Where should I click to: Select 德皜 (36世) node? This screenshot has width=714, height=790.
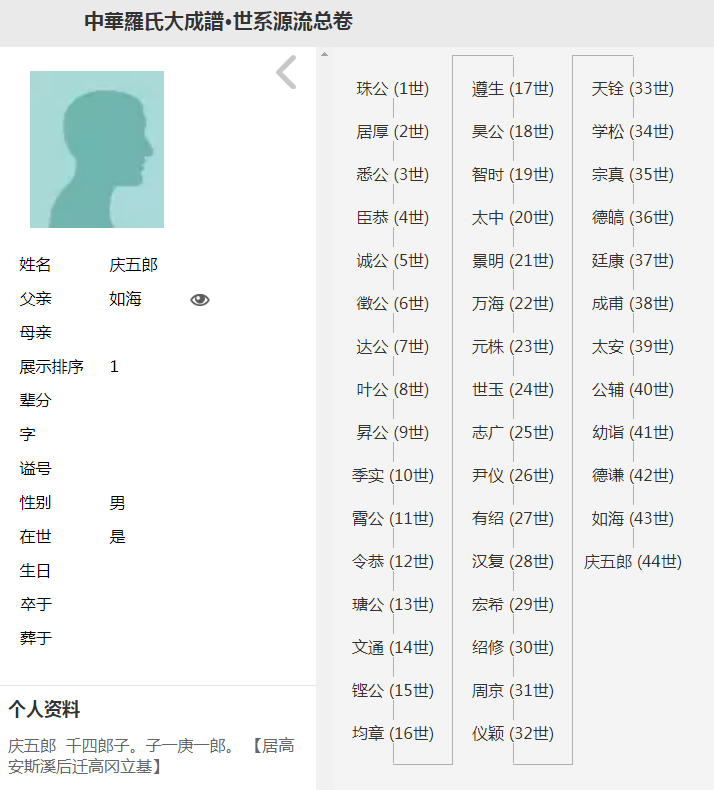[632, 218]
